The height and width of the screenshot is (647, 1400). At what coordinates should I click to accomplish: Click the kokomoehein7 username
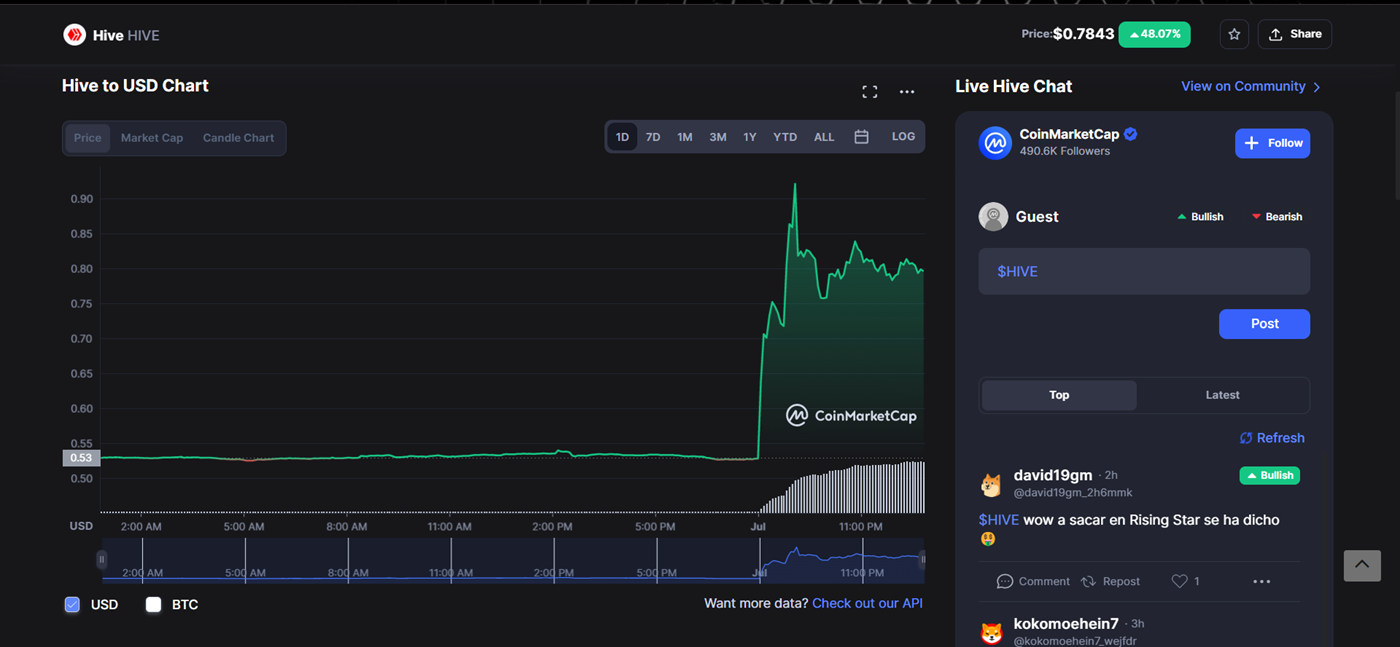(1067, 624)
